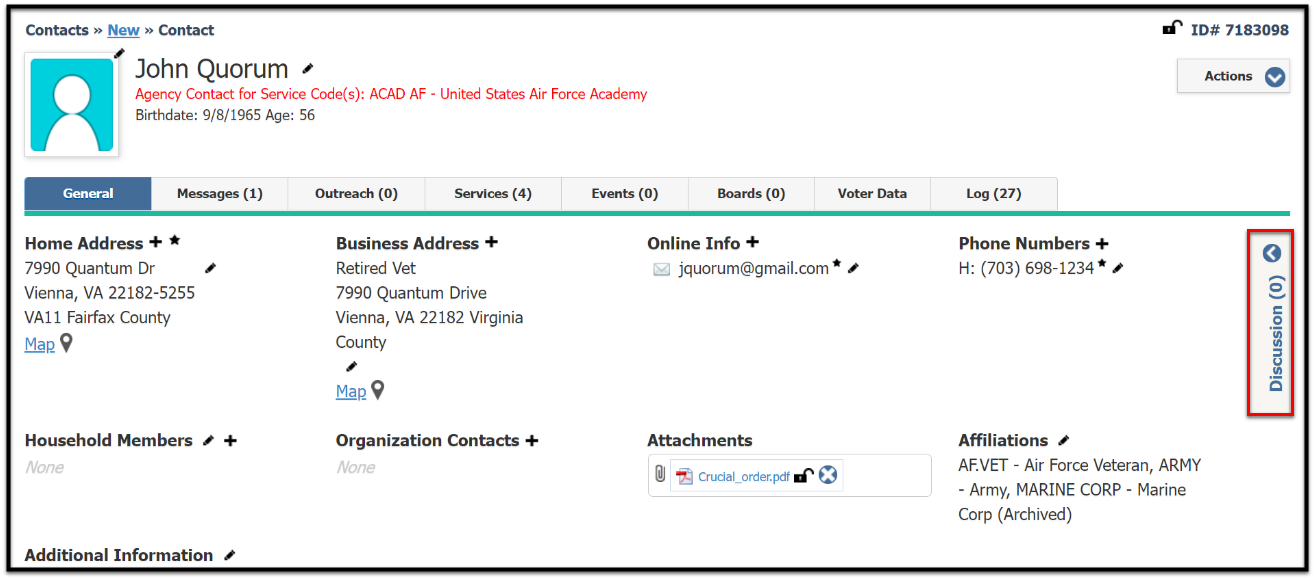The image size is (1315, 580).
Task: Edit the contact name John Quorum pencil
Action: click(x=308, y=69)
